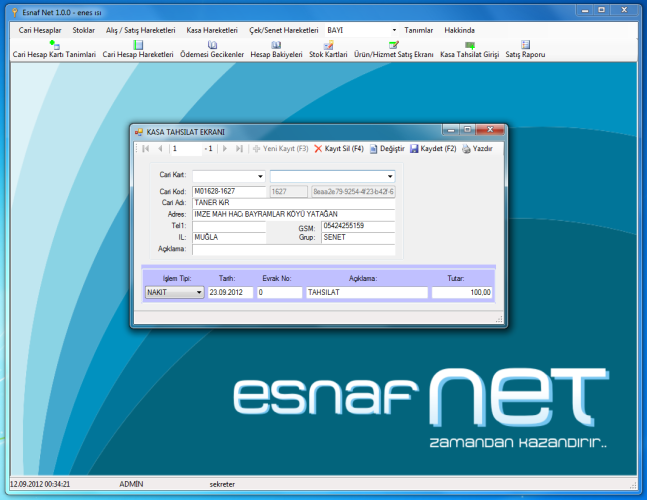Go to last record arrow

(x=239, y=149)
